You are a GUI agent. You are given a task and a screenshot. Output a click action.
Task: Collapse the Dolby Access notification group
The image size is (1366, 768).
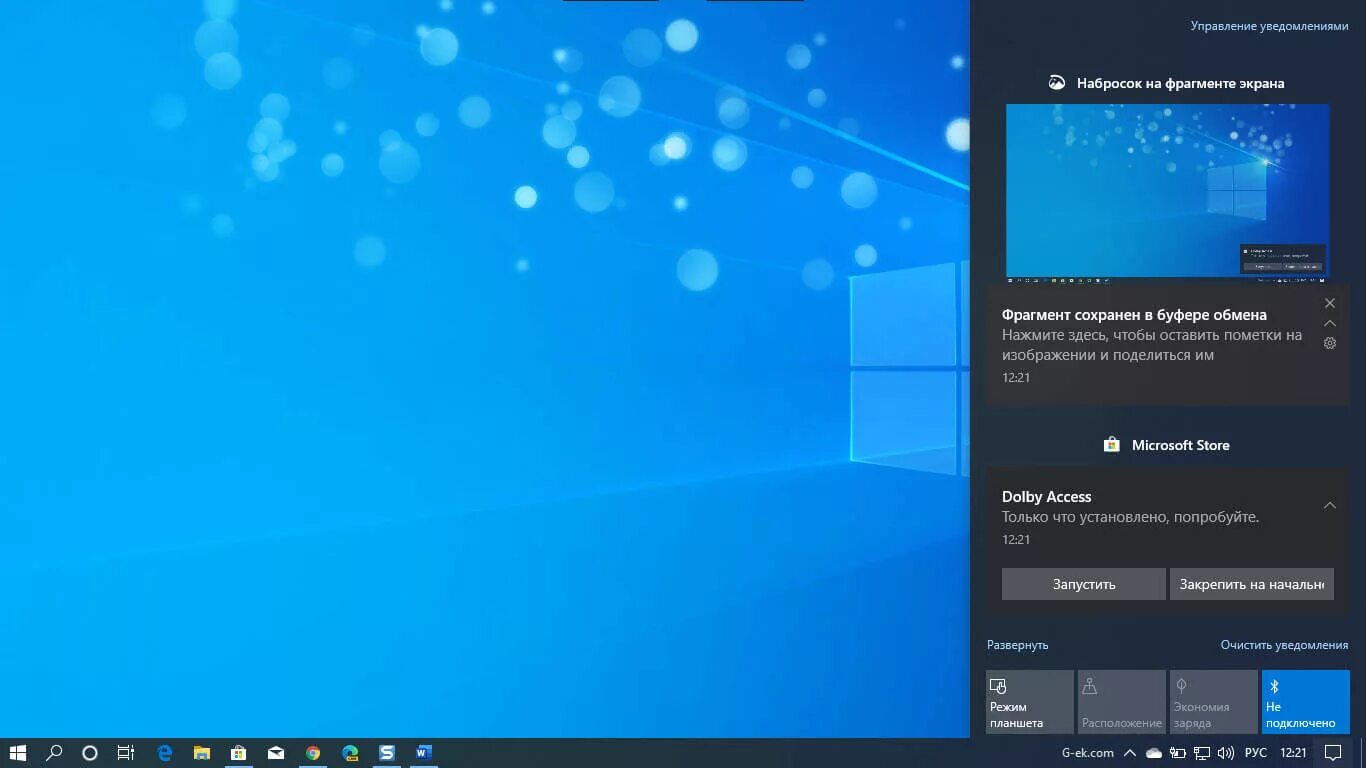point(1330,505)
